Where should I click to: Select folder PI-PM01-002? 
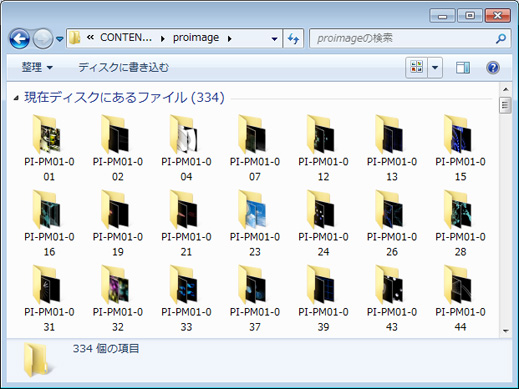click(x=118, y=148)
